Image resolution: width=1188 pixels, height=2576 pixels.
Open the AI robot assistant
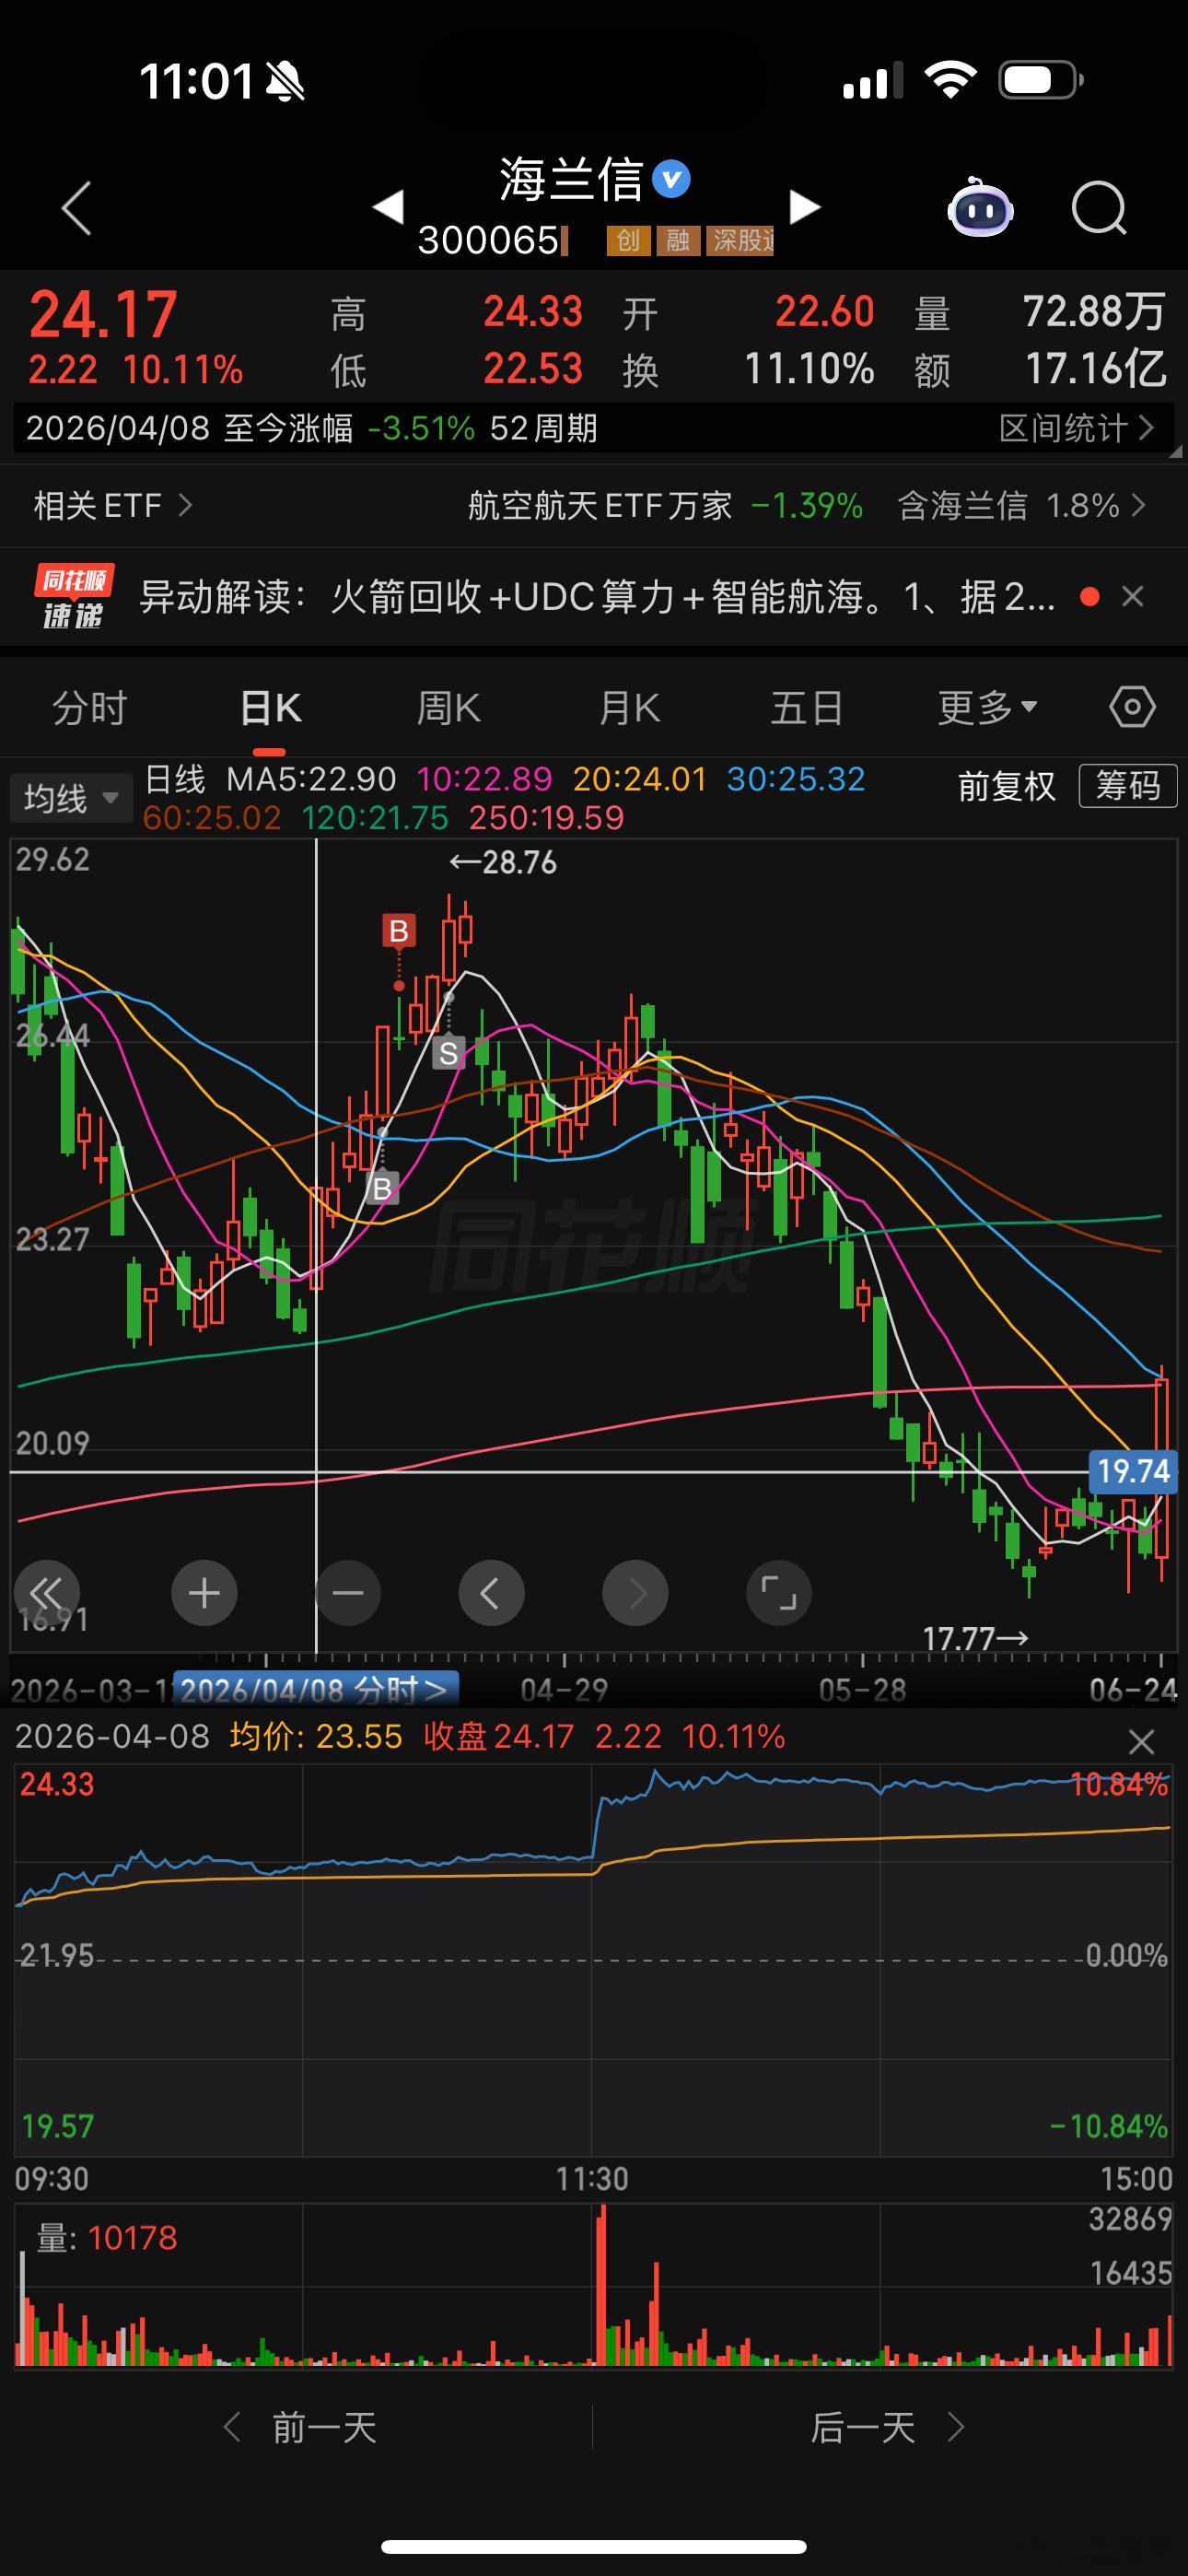980,207
